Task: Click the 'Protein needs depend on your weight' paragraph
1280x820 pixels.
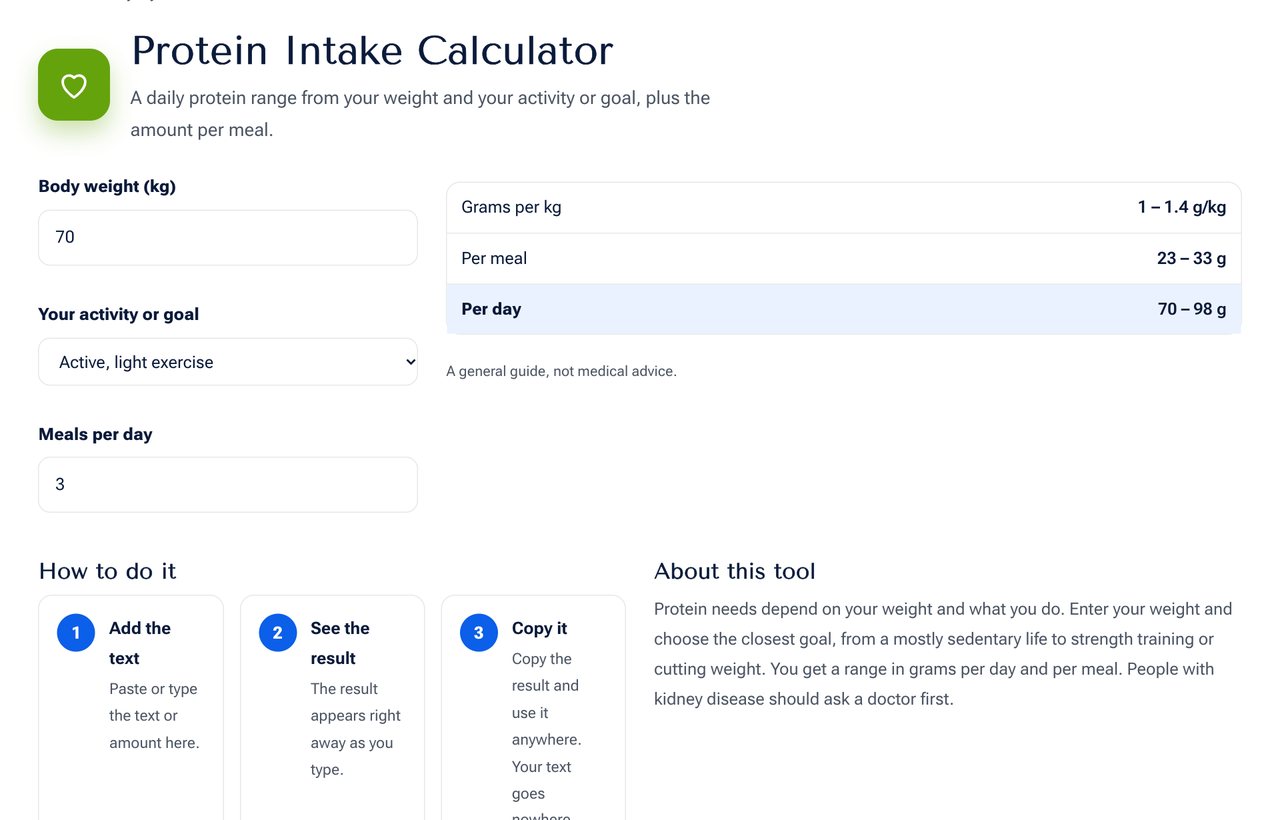Action: point(943,654)
